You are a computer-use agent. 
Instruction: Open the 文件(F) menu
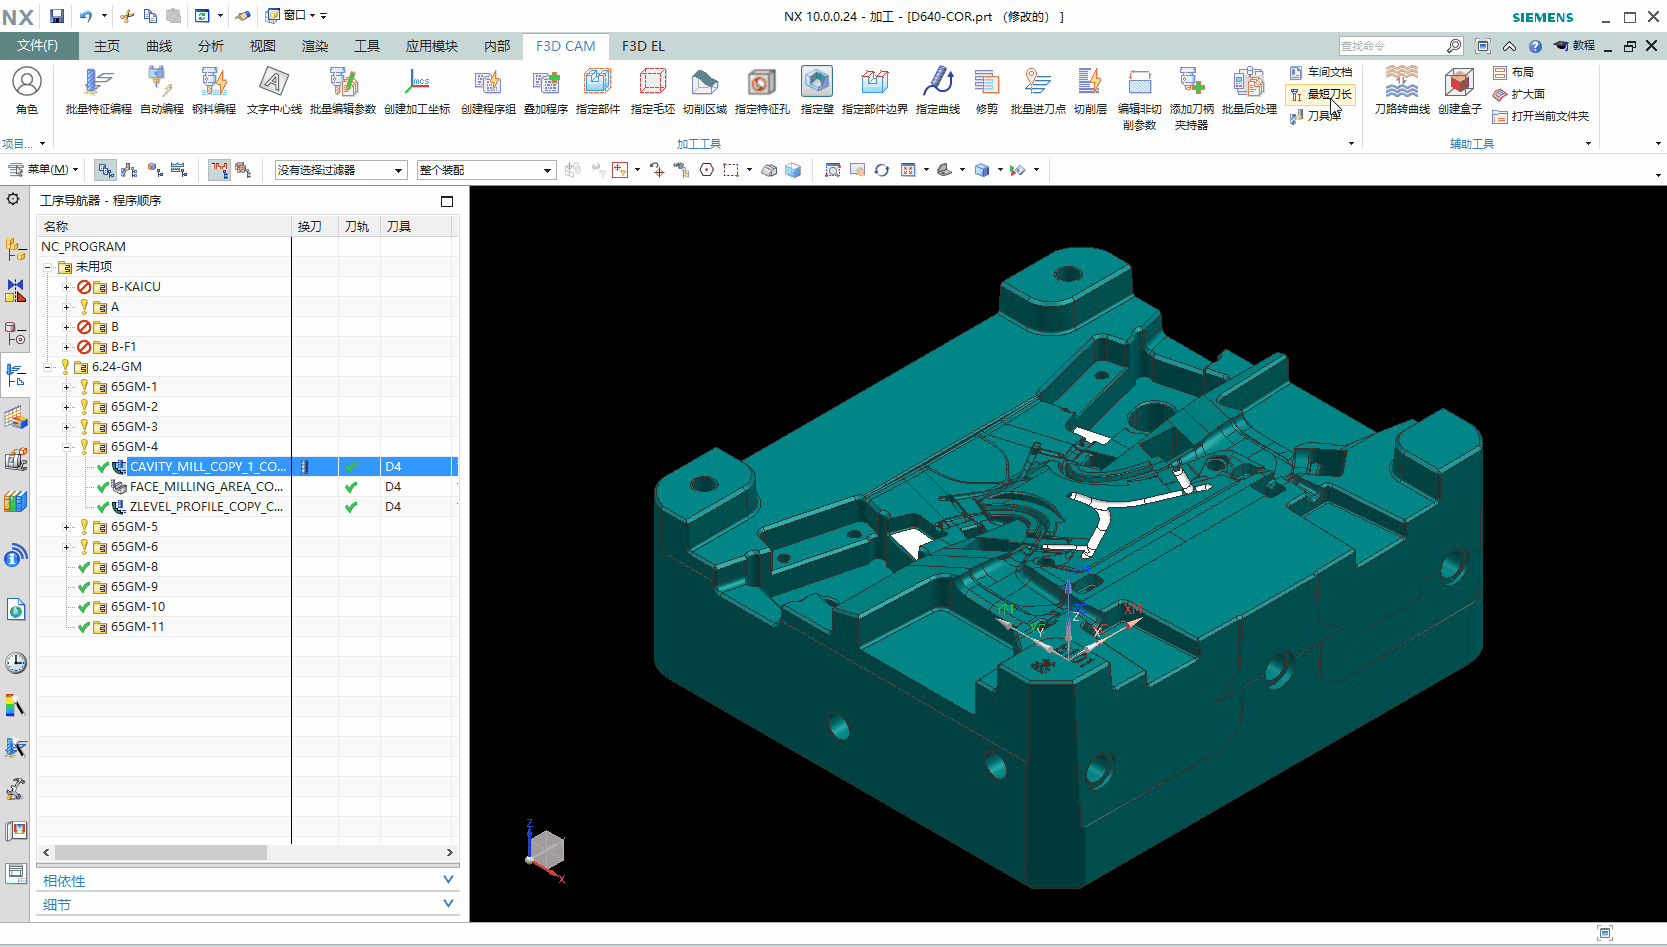pos(37,46)
